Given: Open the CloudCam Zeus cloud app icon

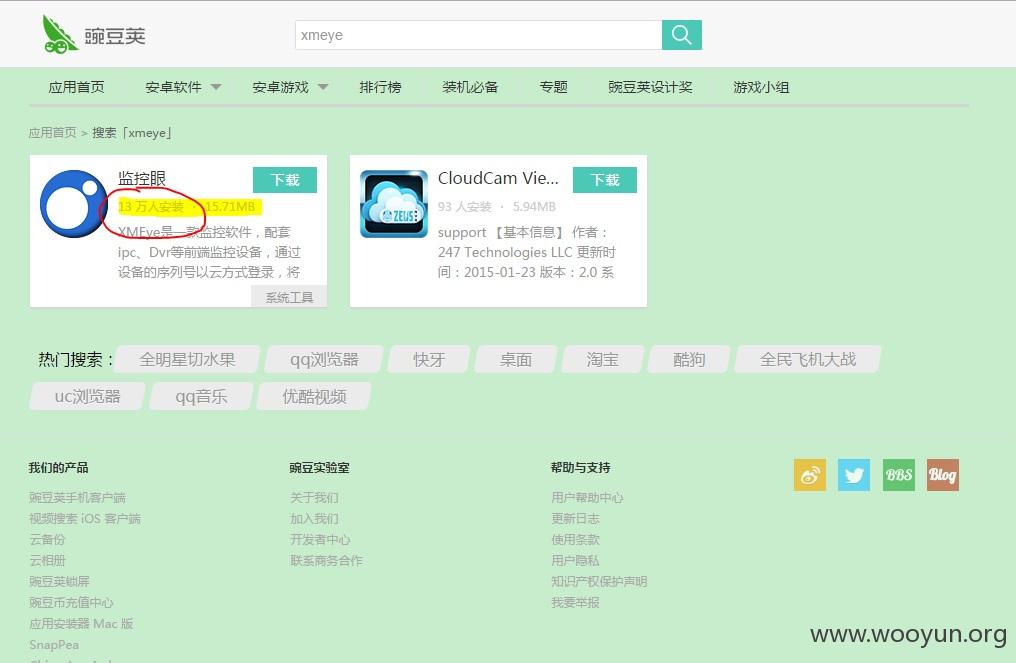Looking at the screenshot, I should (394, 204).
